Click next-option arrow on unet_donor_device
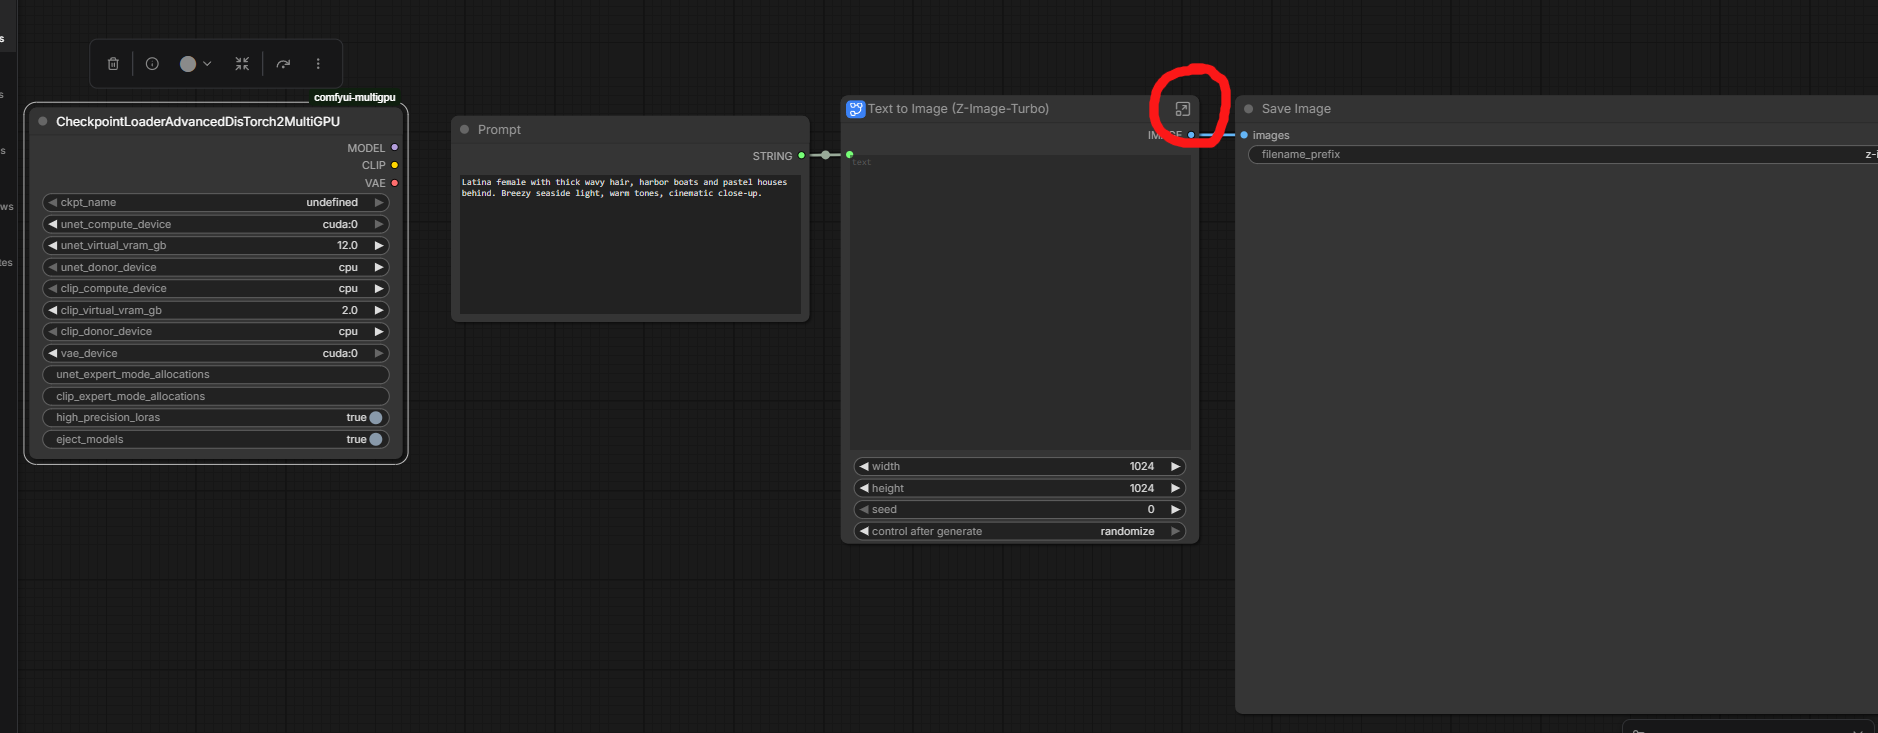The height and width of the screenshot is (733, 1878). [x=379, y=267]
